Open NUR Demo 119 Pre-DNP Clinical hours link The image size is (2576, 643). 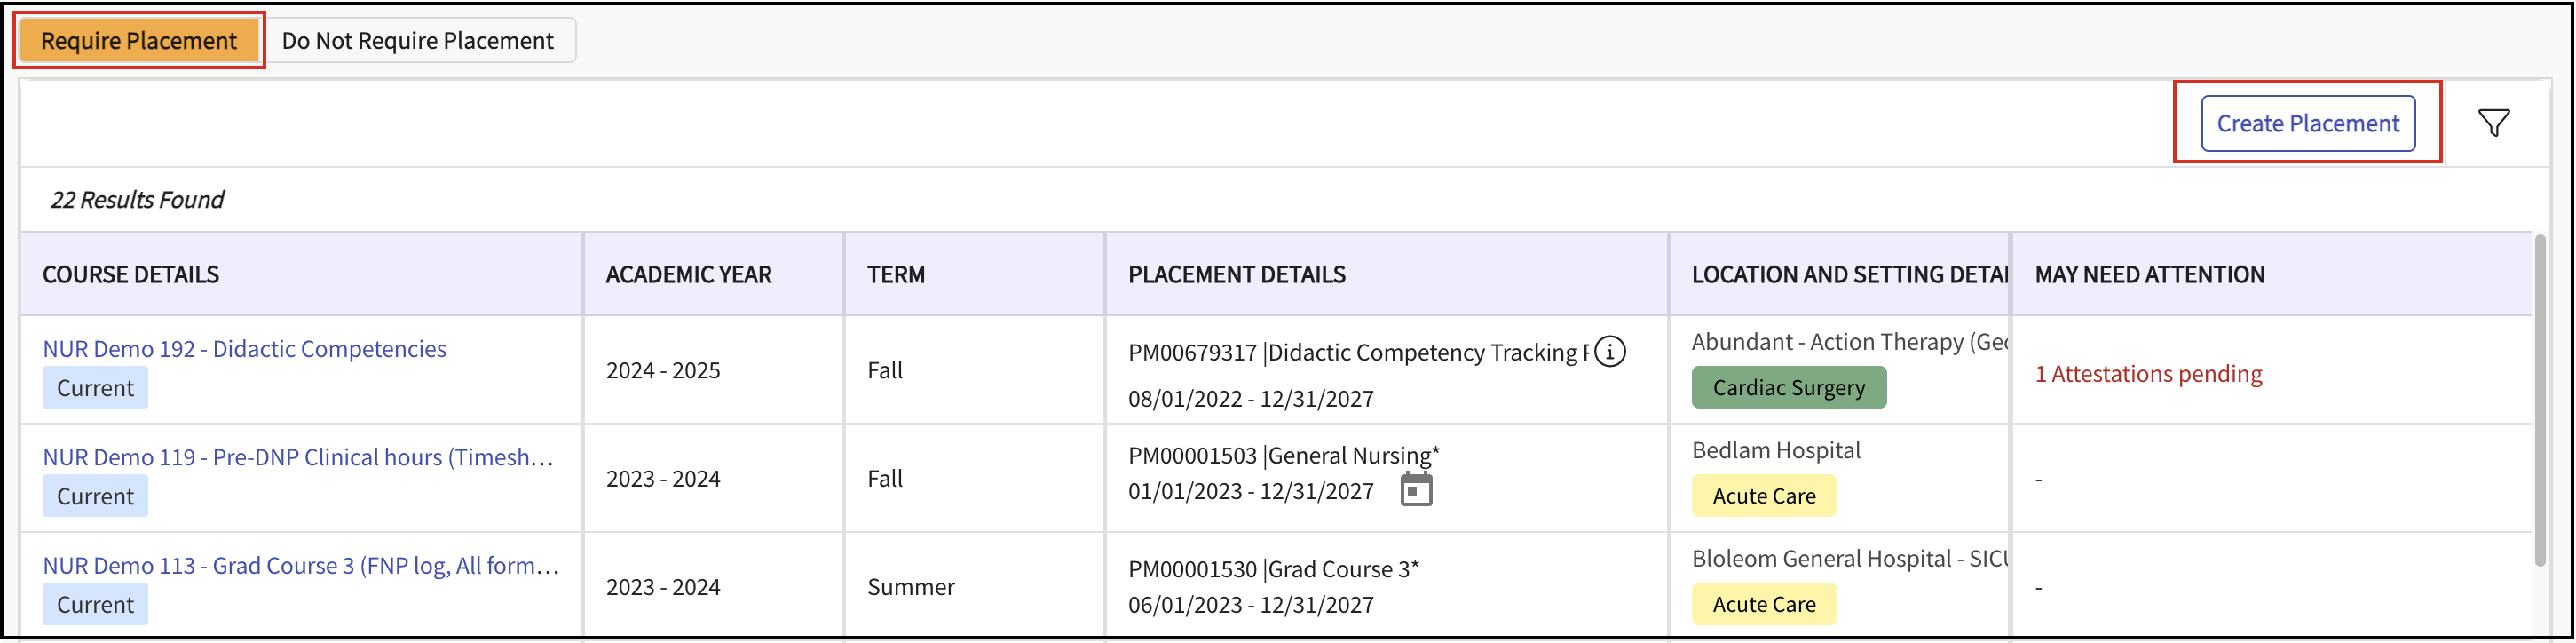[x=297, y=457]
